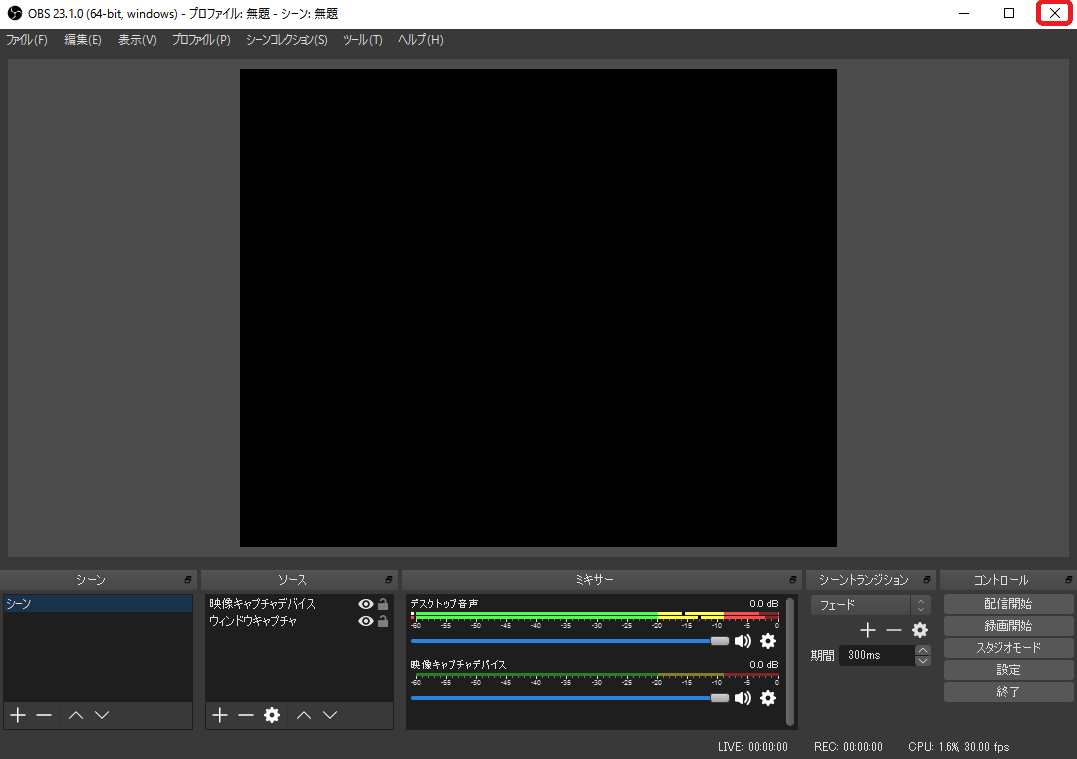
Task: Move source down with arrow icon
Action: point(330,715)
